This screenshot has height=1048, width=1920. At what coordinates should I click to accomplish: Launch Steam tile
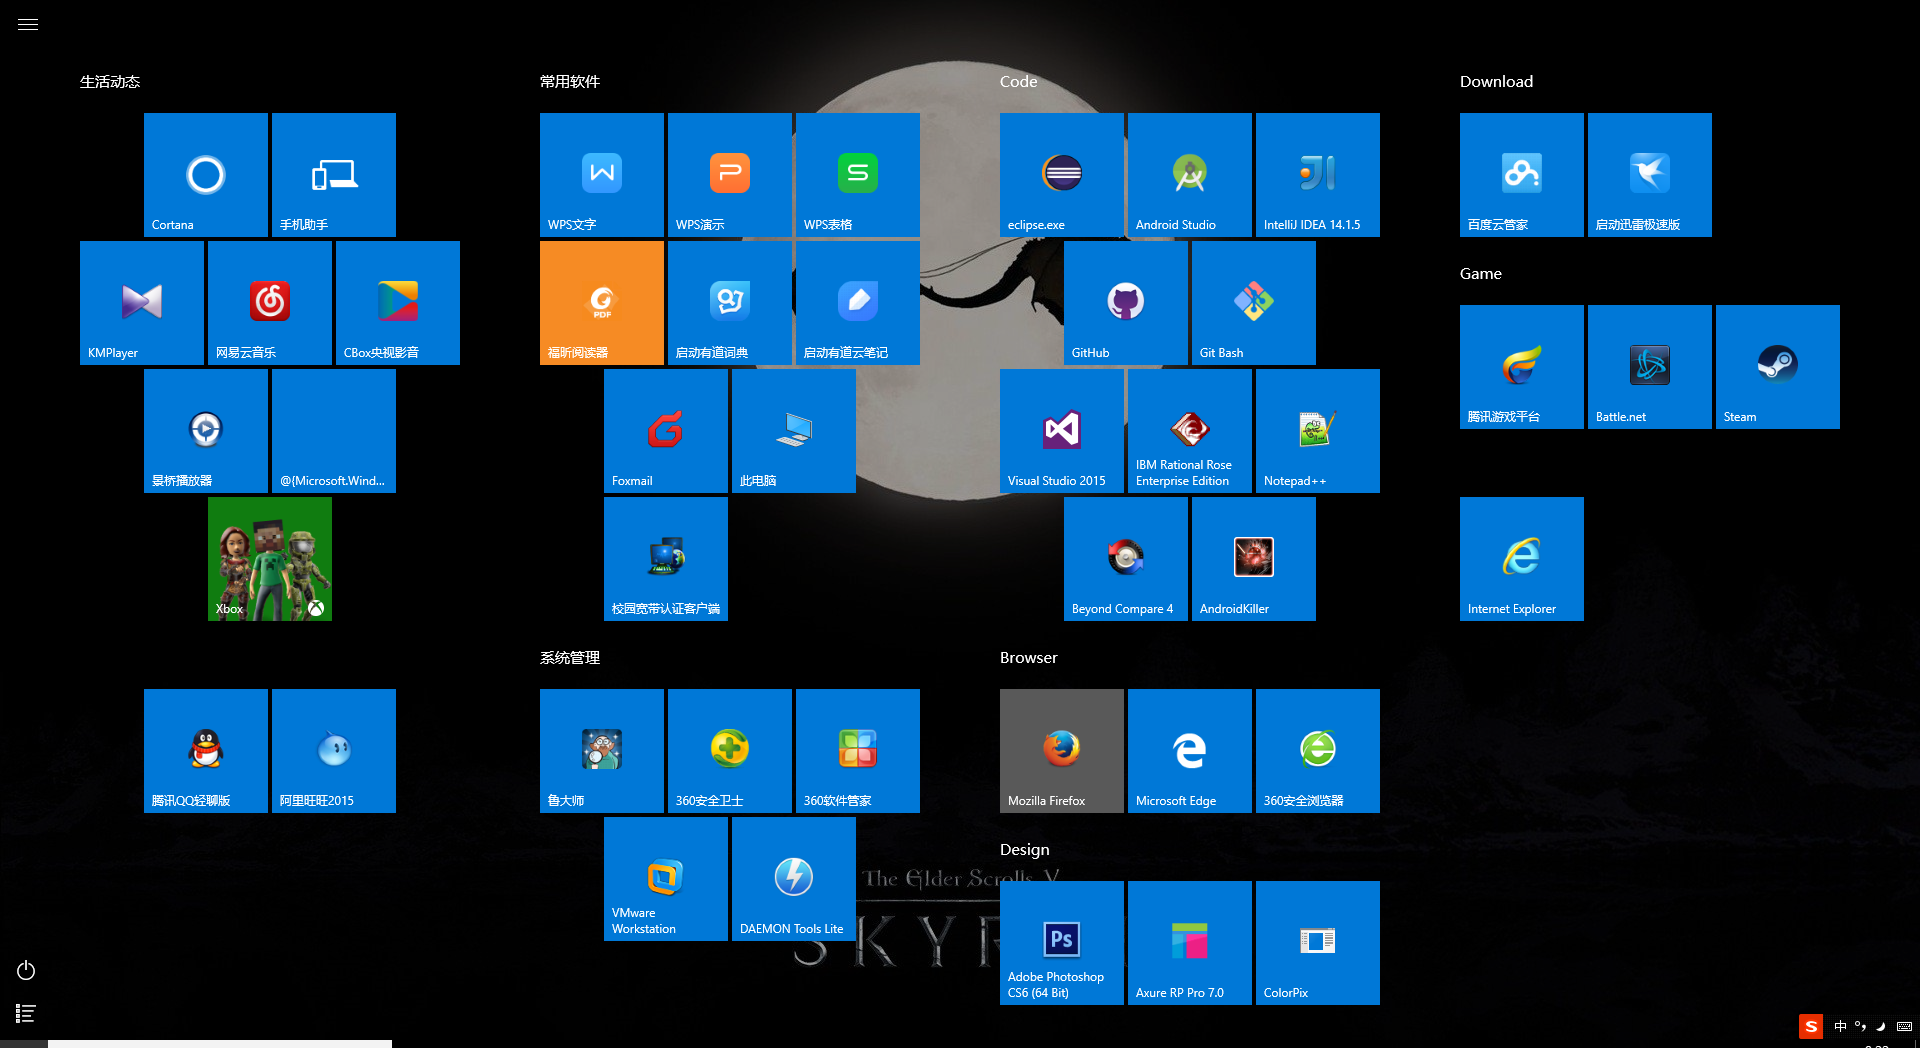coord(1778,367)
